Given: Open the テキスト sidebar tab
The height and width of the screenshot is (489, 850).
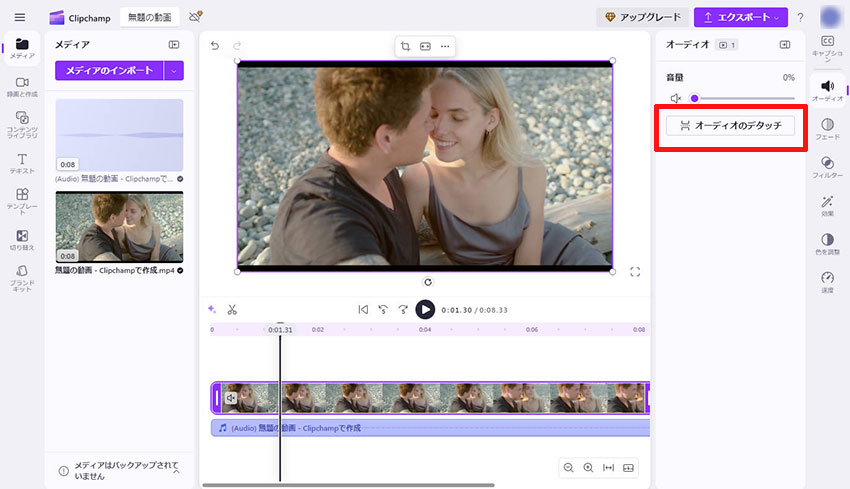Looking at the screenshot, I should pos(22,164).
